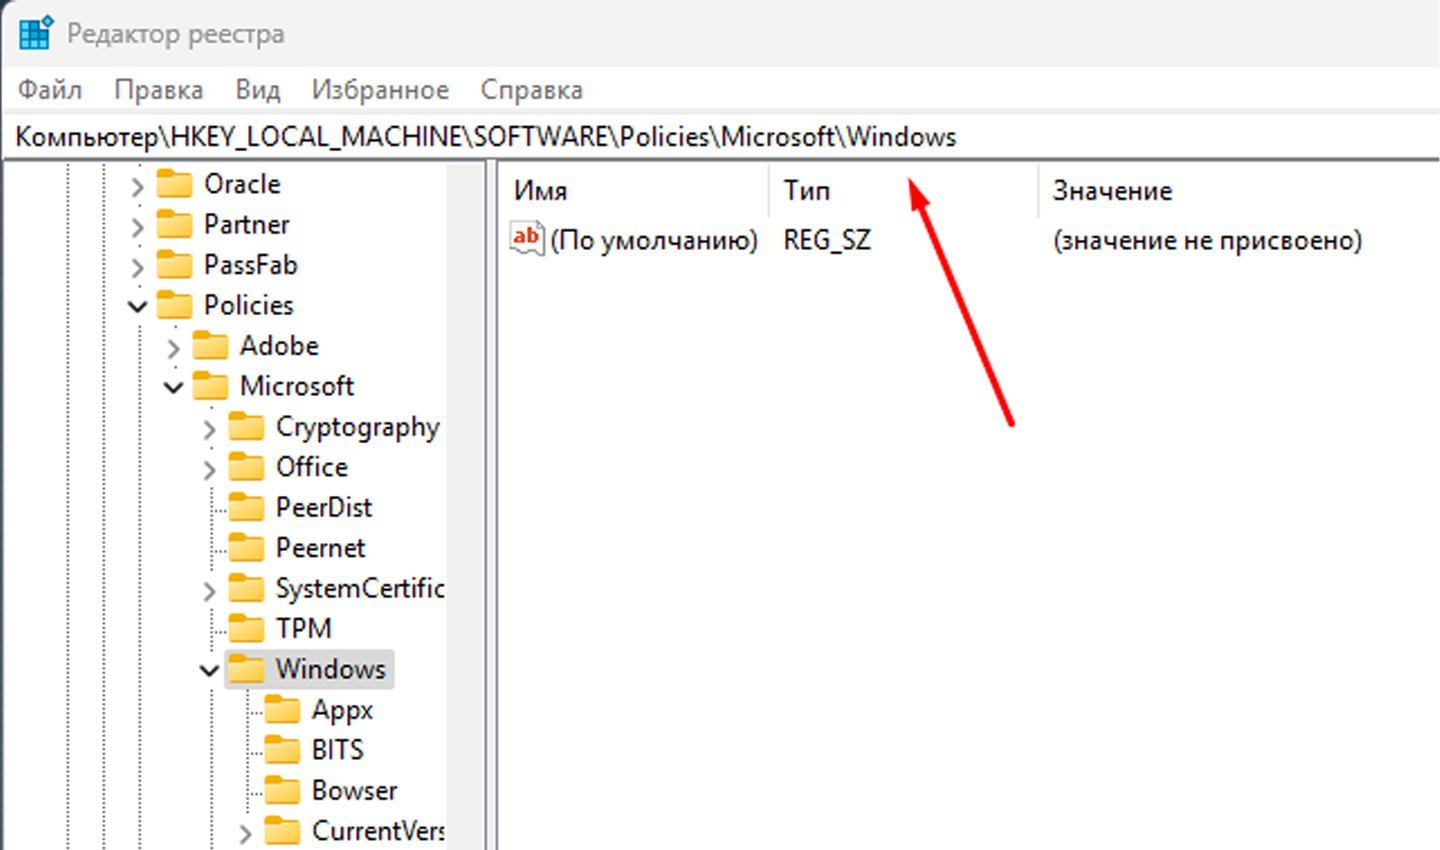Click the Policies folder icon

click(x=175, y=305)
